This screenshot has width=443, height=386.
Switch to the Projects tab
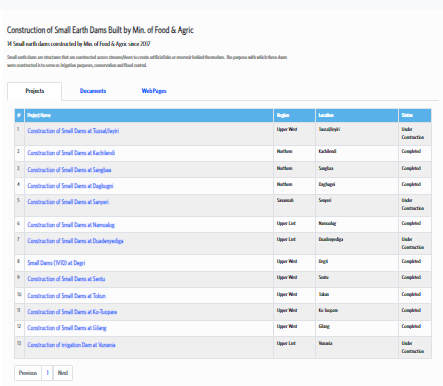coord(35,91)
